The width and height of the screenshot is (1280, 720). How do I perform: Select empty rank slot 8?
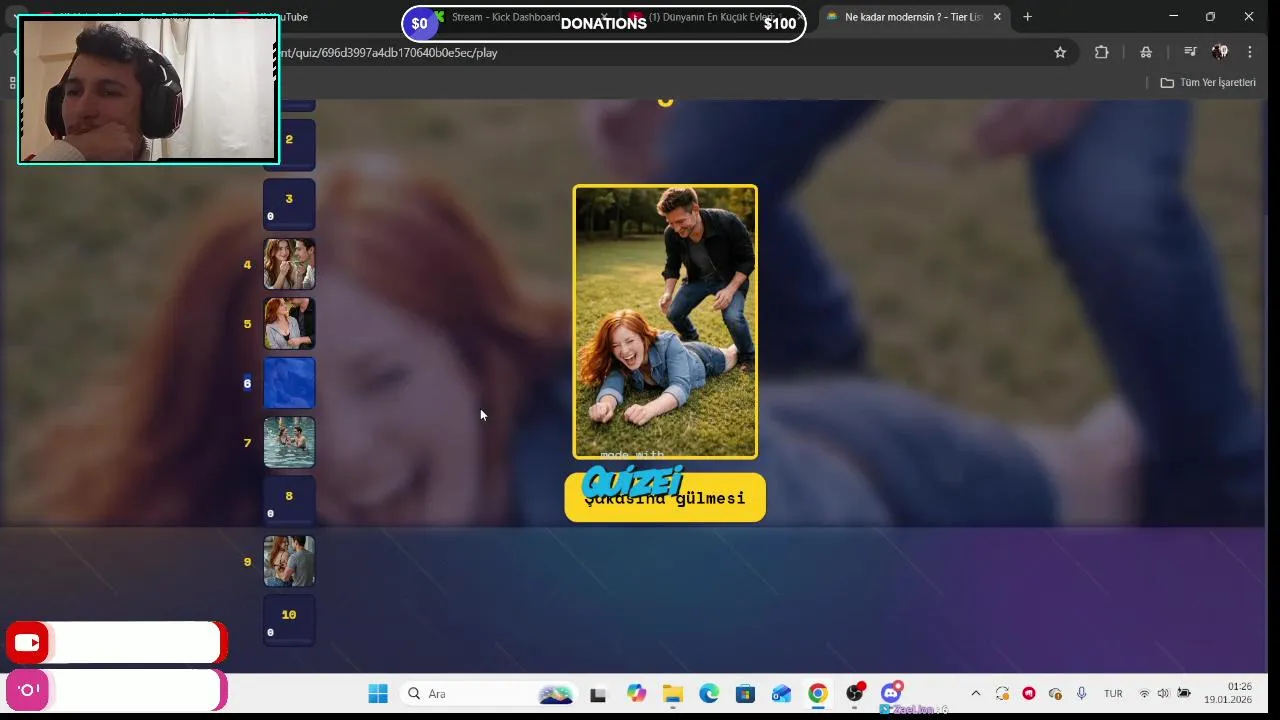tap(289, 502)
